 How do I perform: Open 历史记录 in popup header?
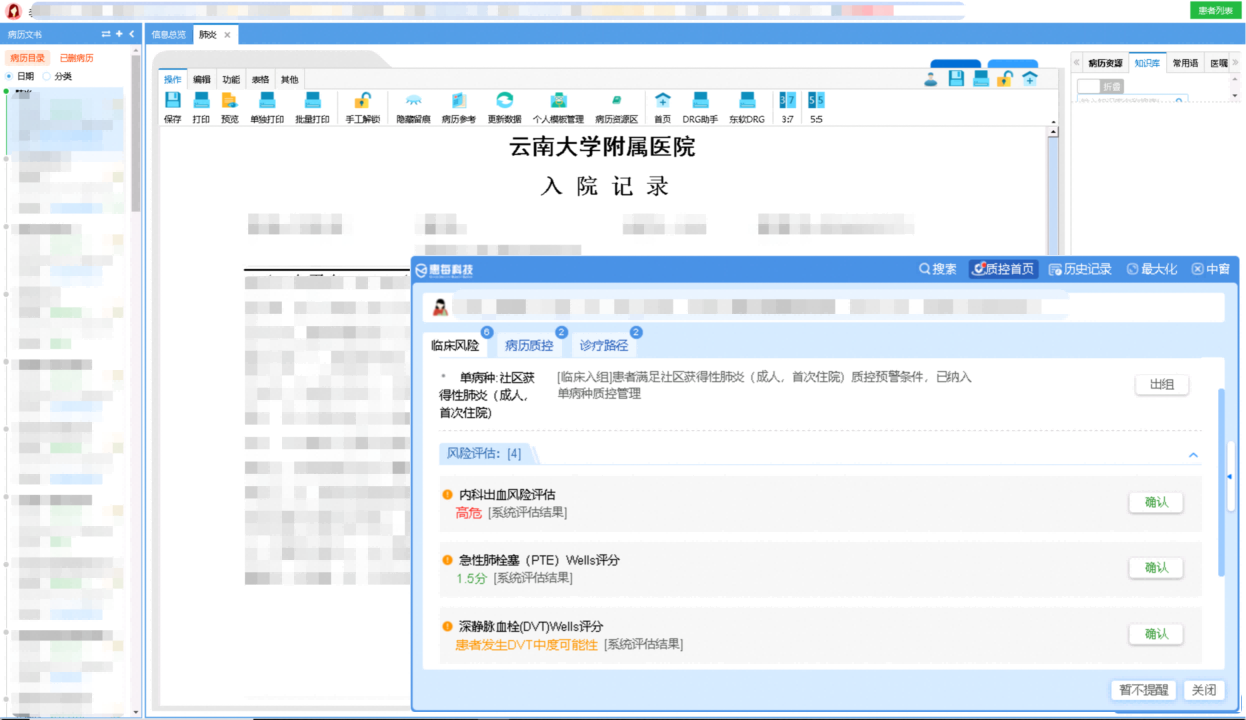(x=1080, y=269)
